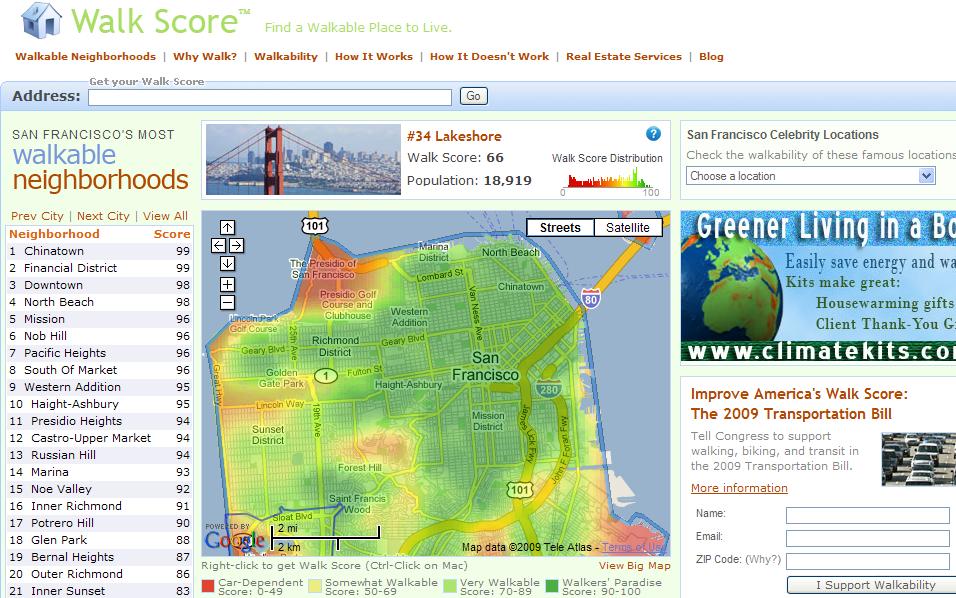Zoom in the map with the plus button
This screenshot has width=956, height=598.
tap(227, 284)
